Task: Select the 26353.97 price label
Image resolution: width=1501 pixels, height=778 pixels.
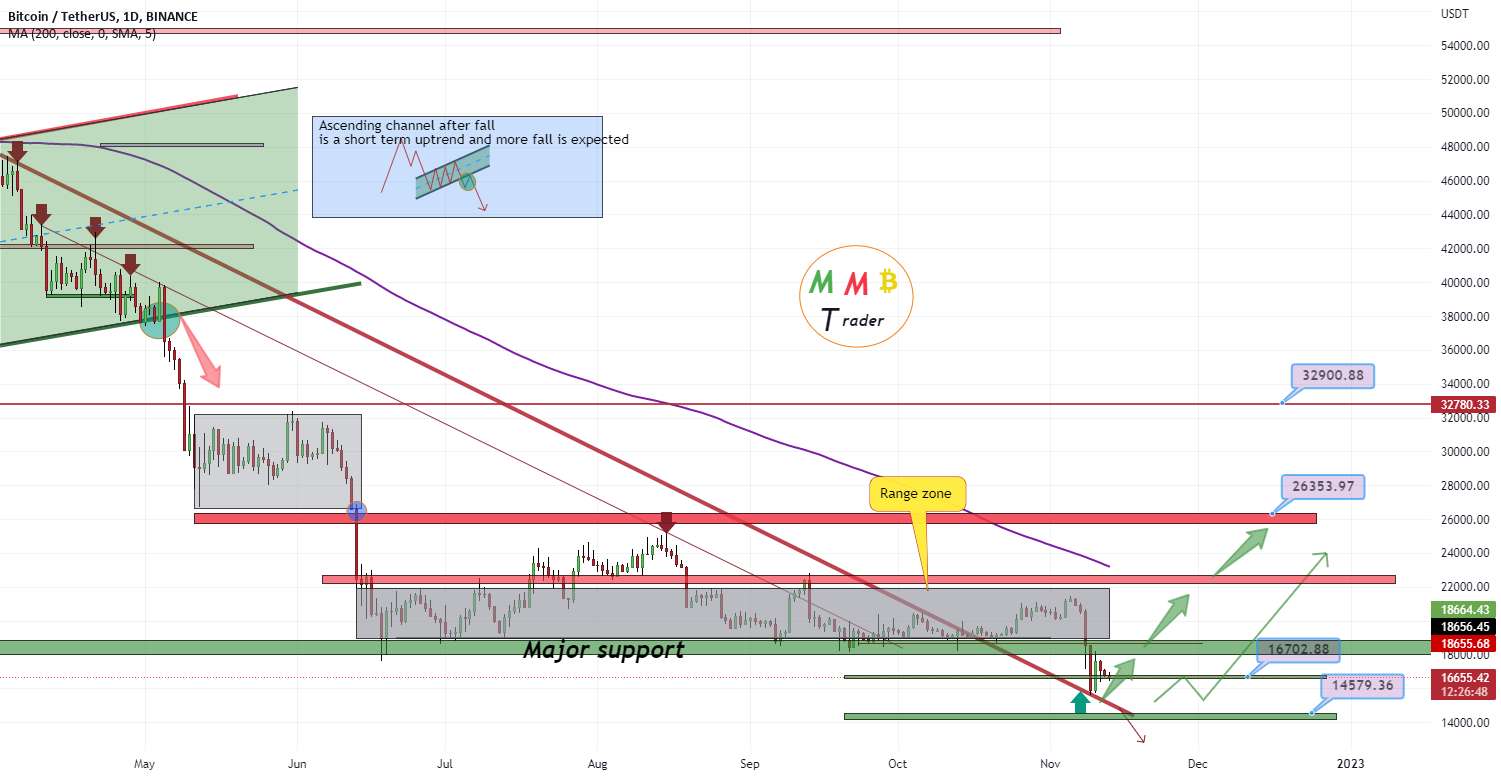Action: [1322, 487]
